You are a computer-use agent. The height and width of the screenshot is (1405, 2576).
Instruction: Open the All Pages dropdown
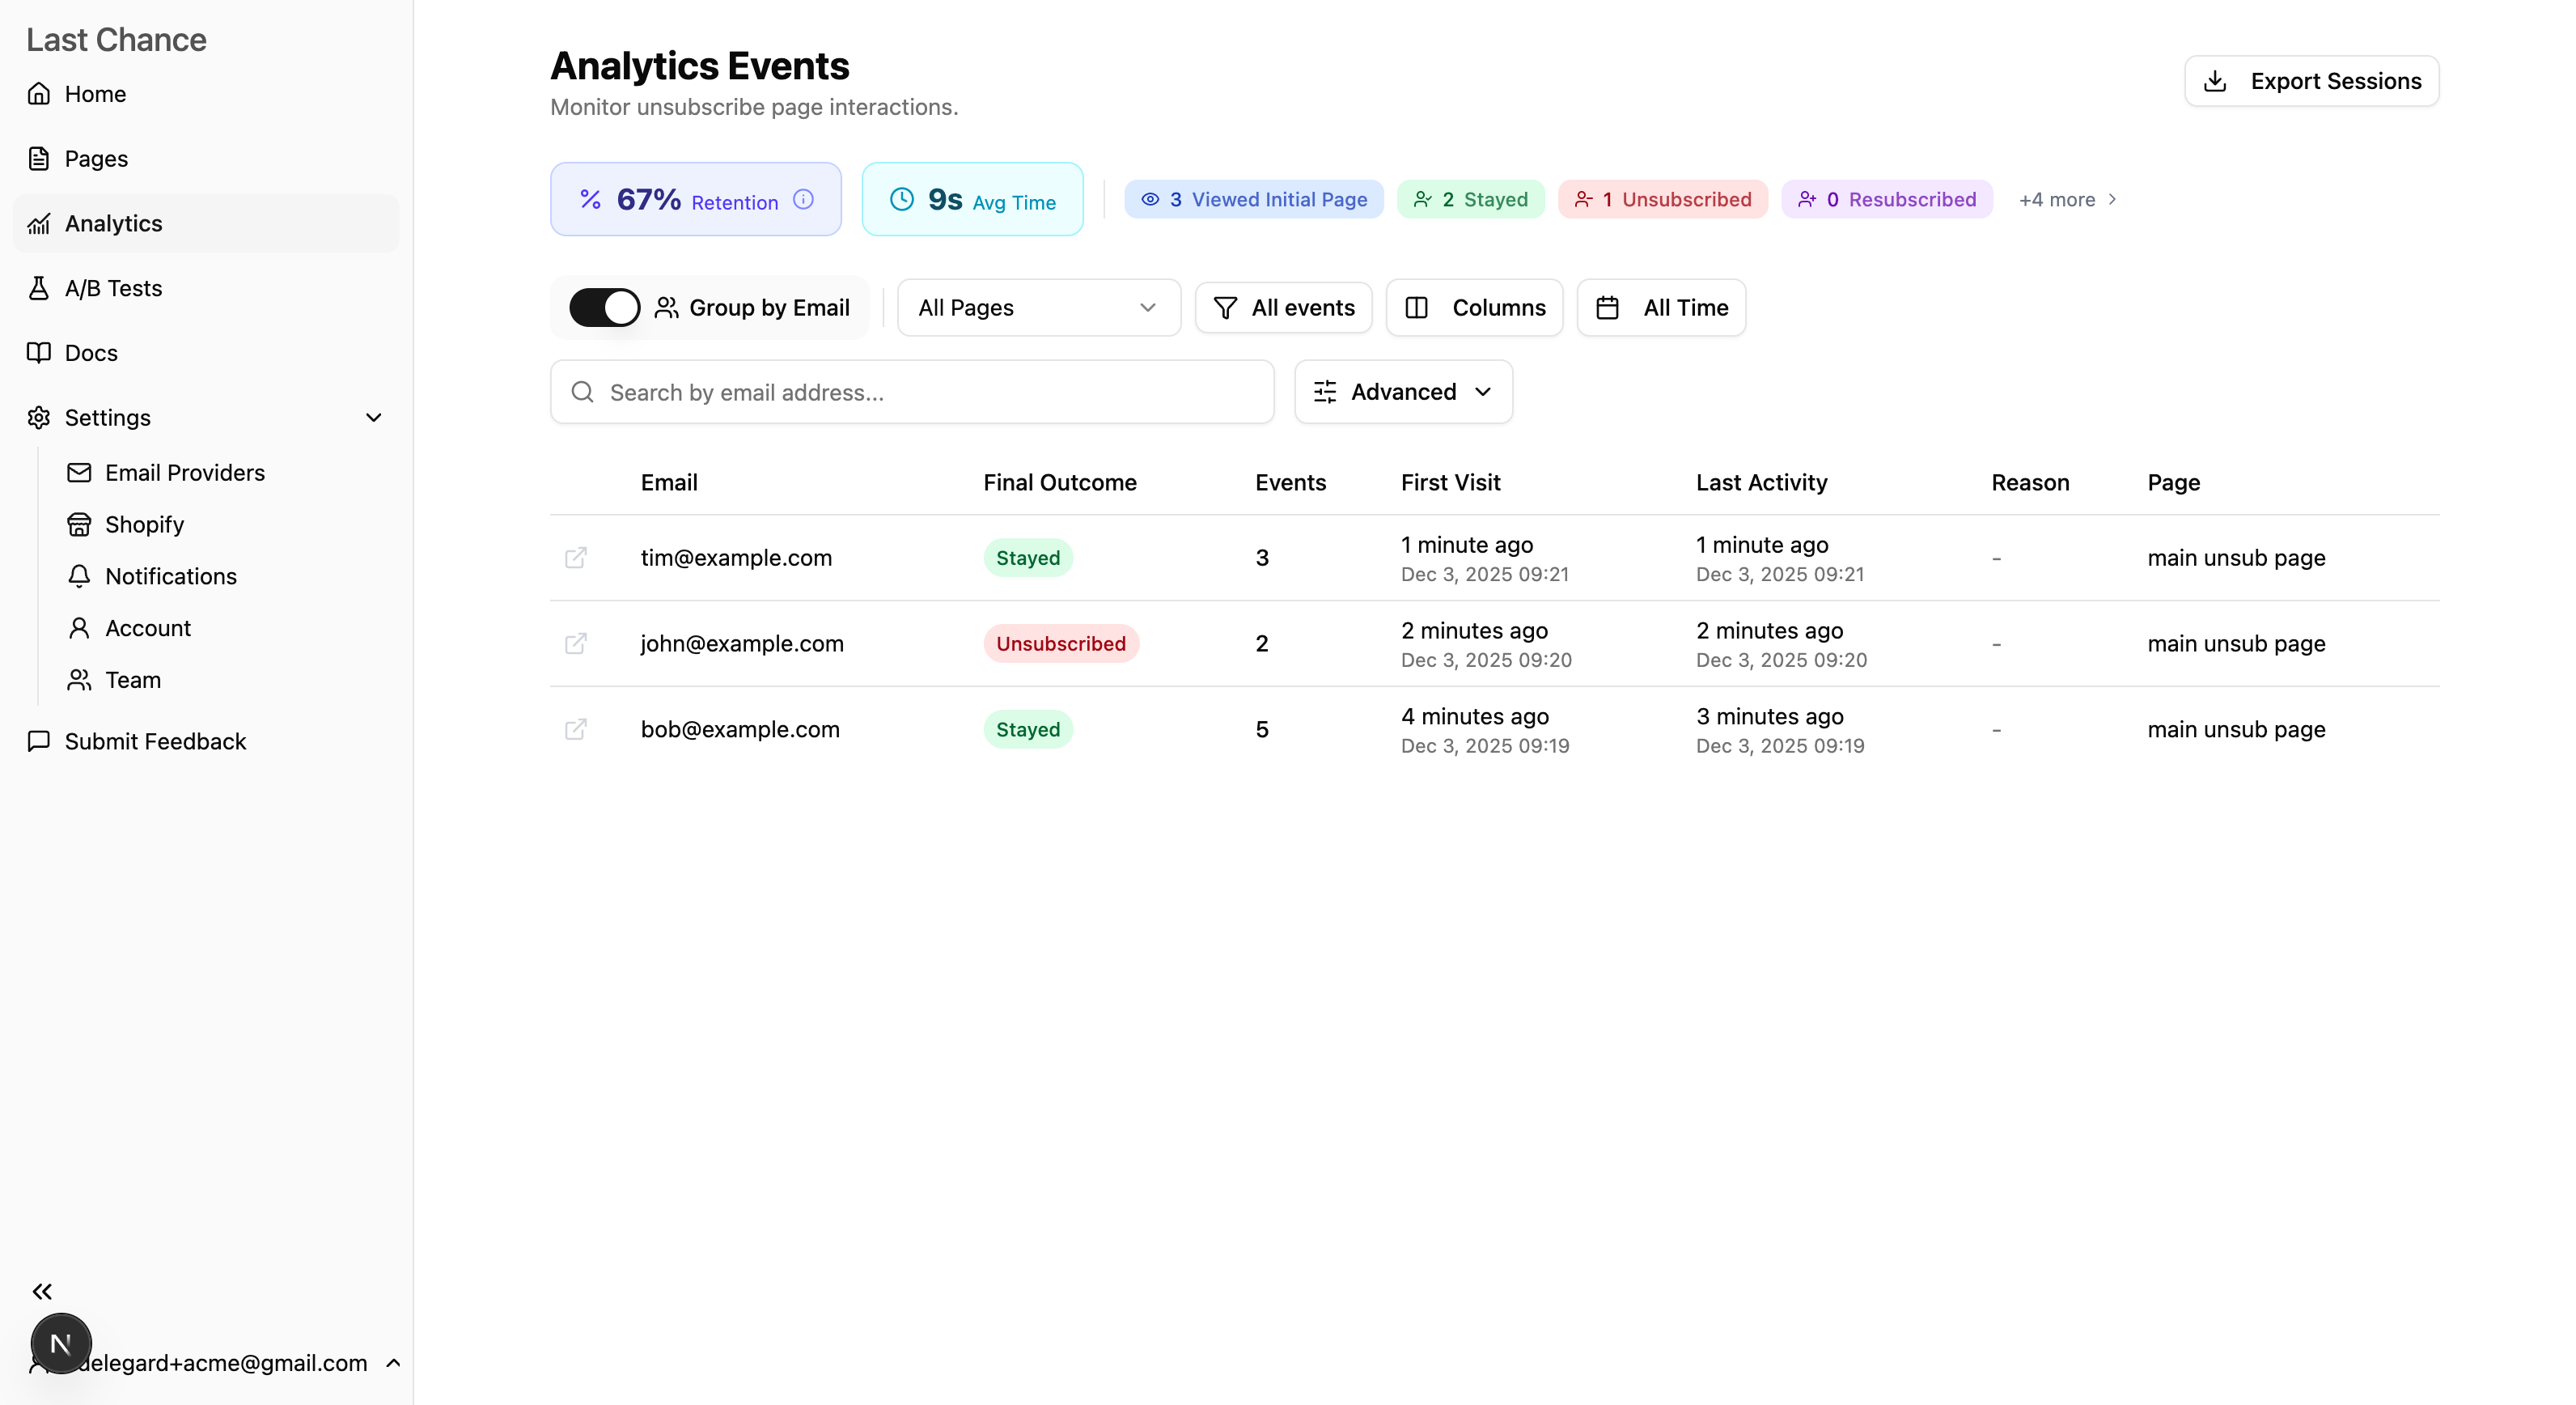coord(1038,308)
